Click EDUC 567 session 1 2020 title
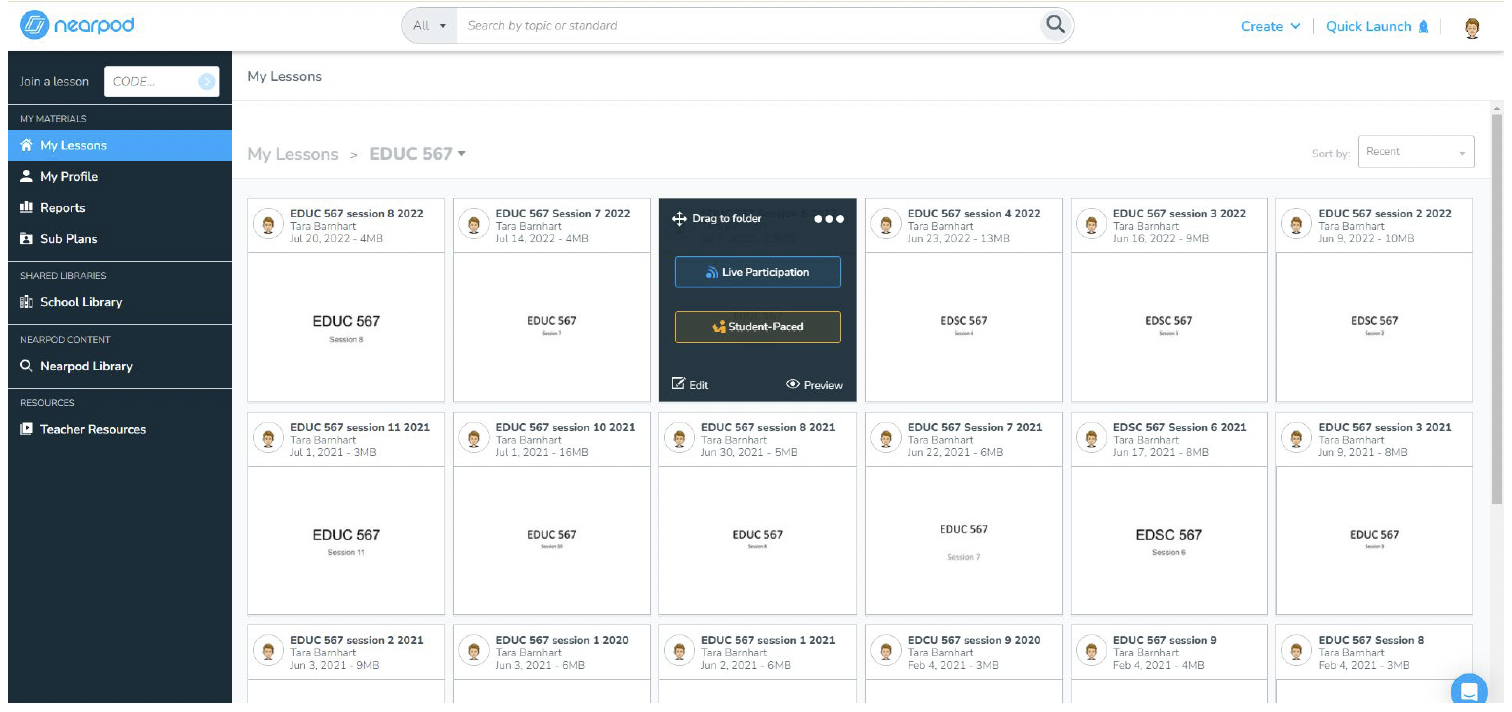Screen dimensions: 1512x712 [562, 640]
